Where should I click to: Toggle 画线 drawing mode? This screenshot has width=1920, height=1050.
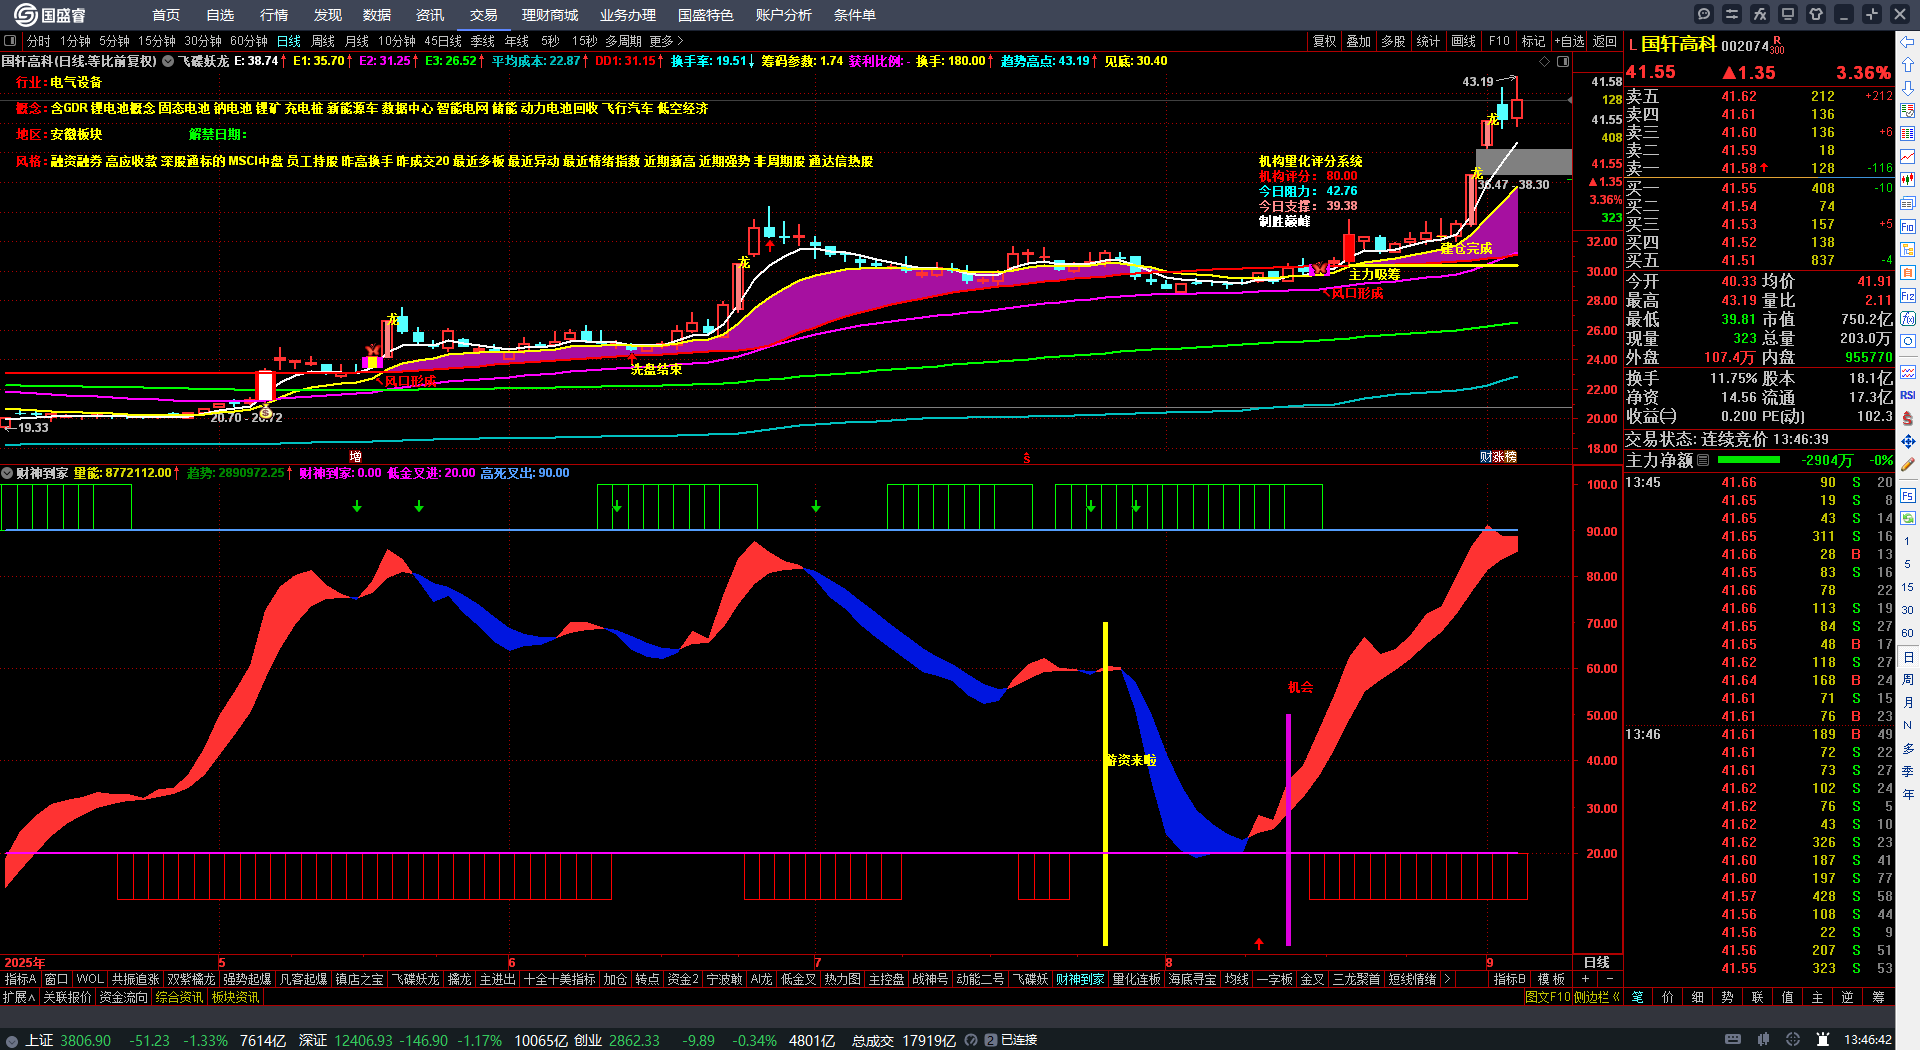[x=1463, y=41]
